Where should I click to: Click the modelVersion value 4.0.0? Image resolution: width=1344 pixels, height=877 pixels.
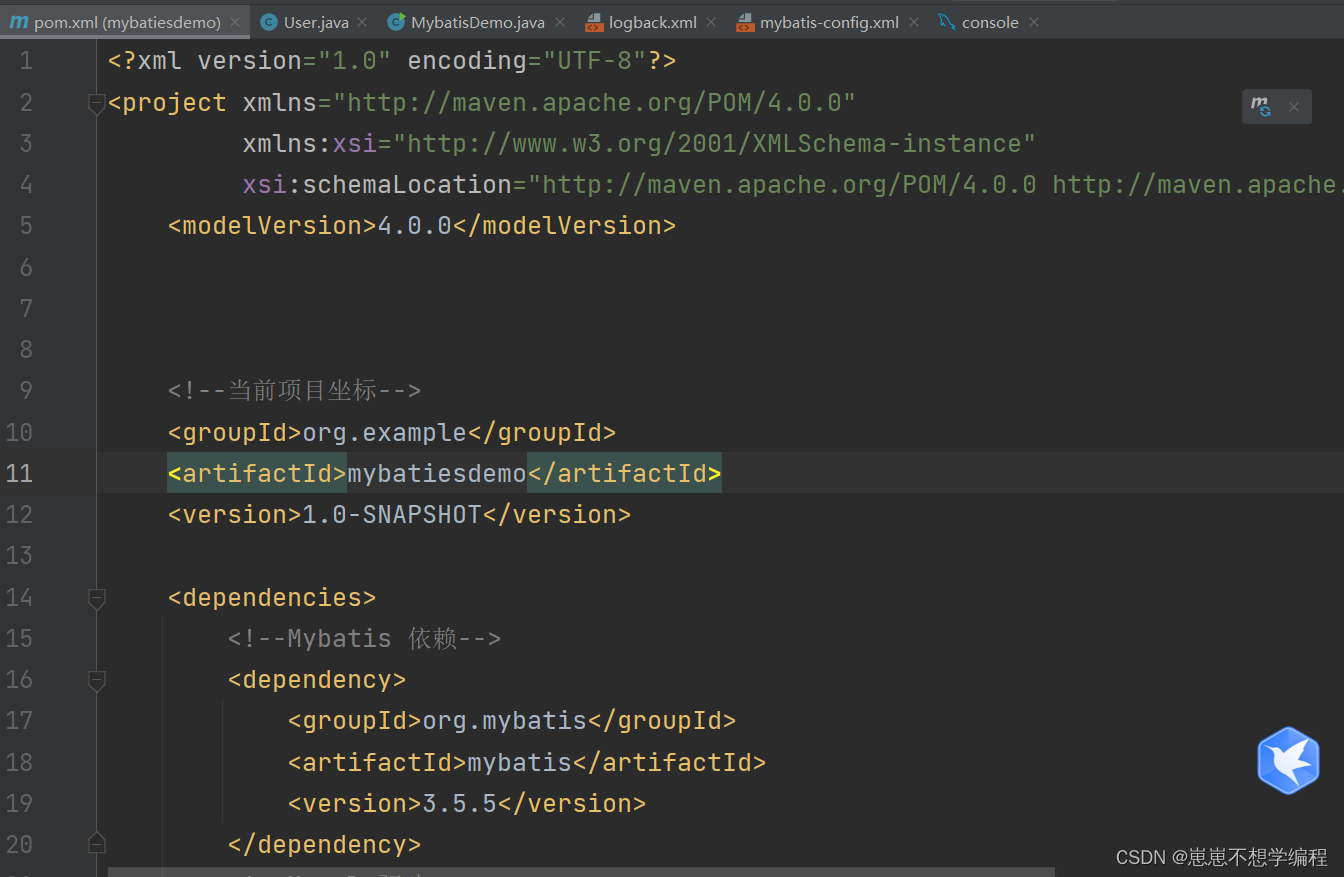pos(415,226)
